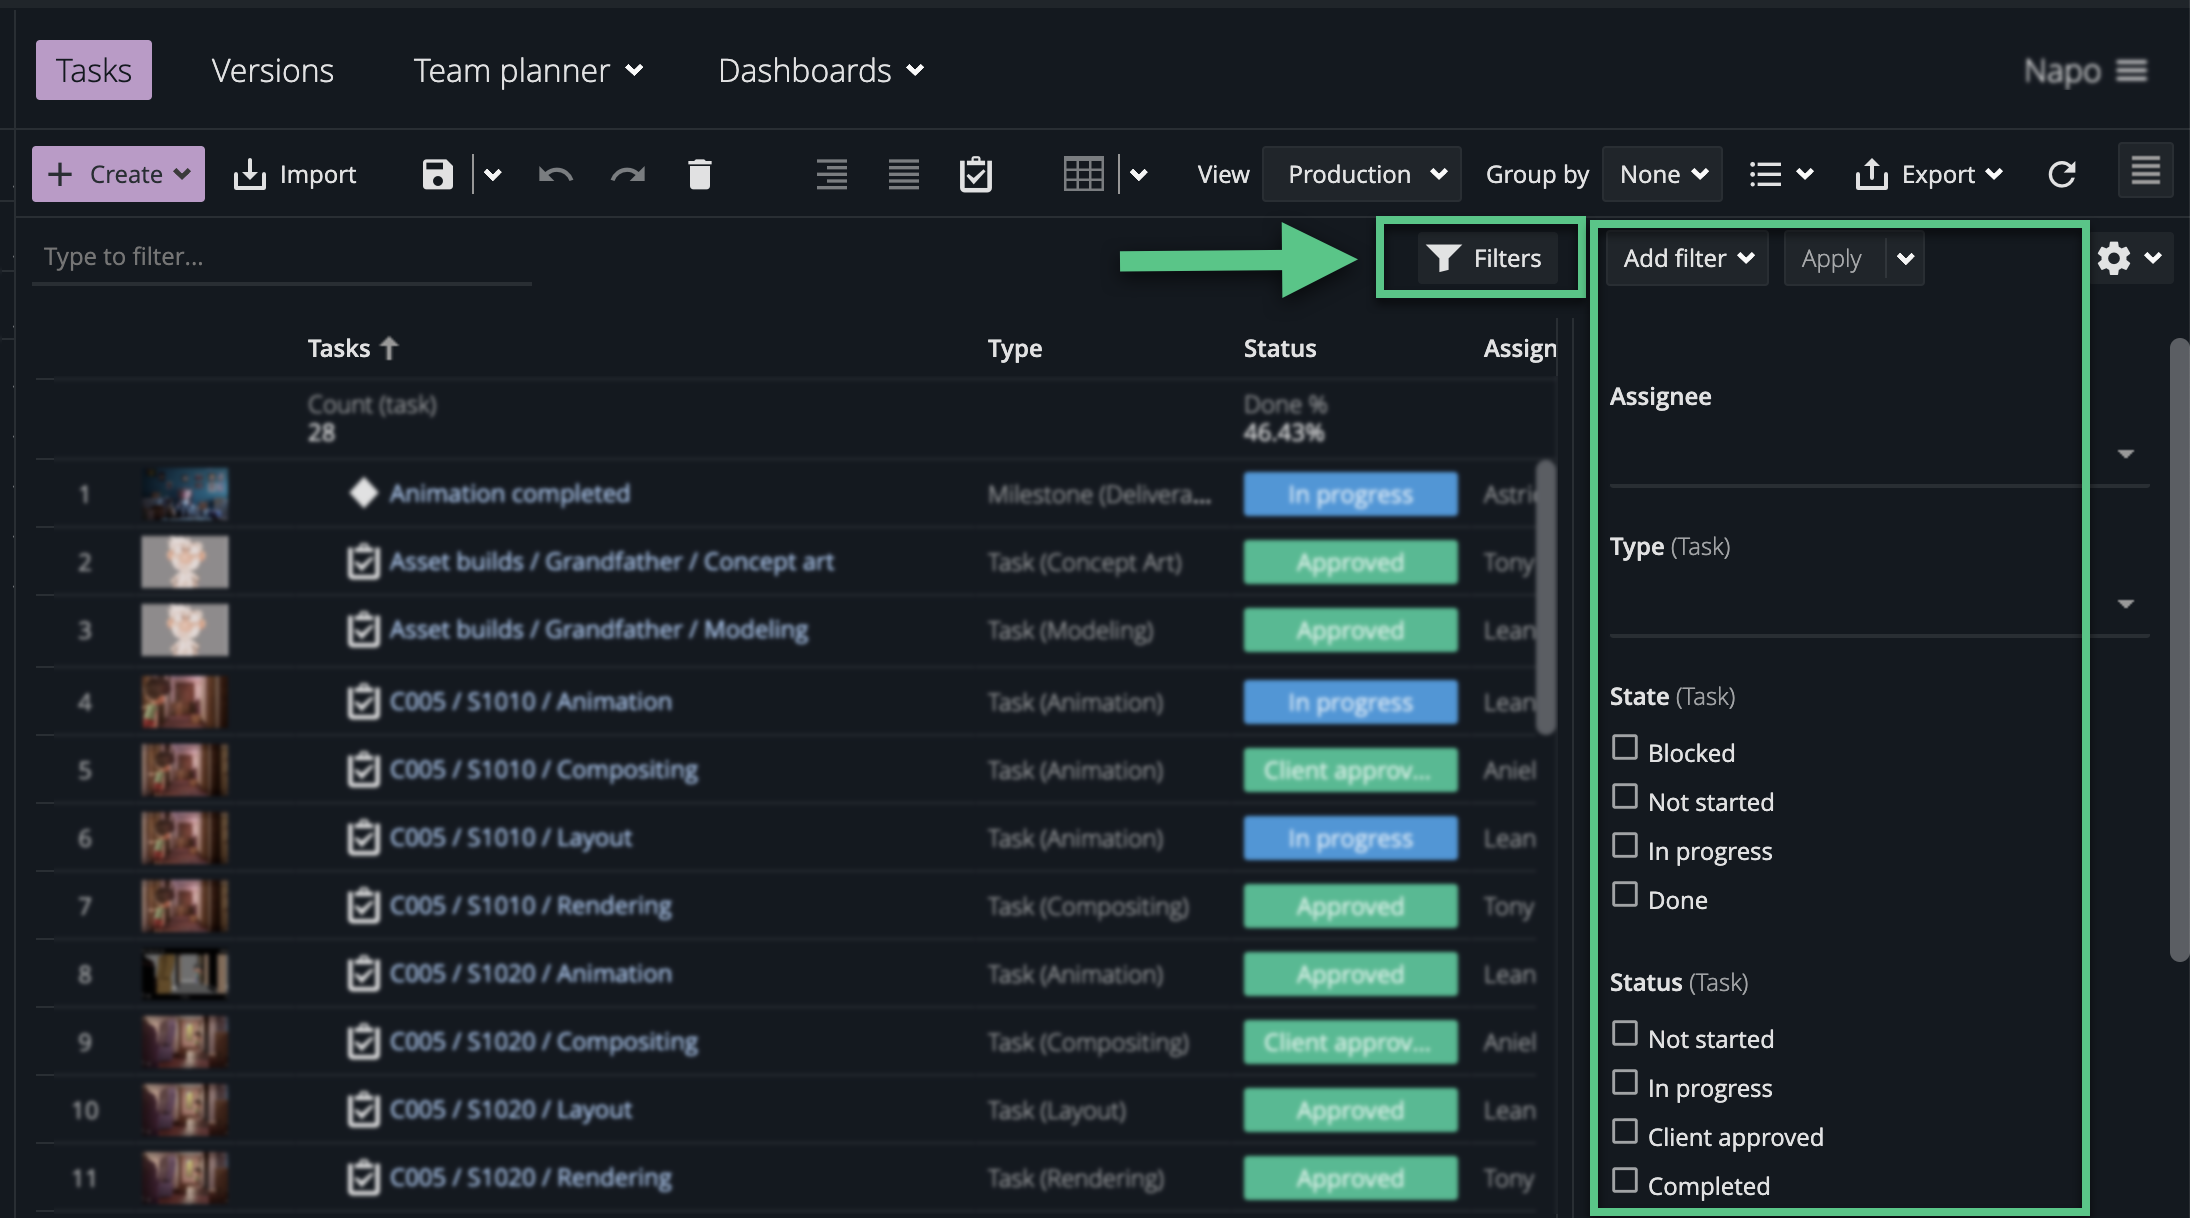
Task: Click the Redo arrow icon
Action: click(628, 173)
